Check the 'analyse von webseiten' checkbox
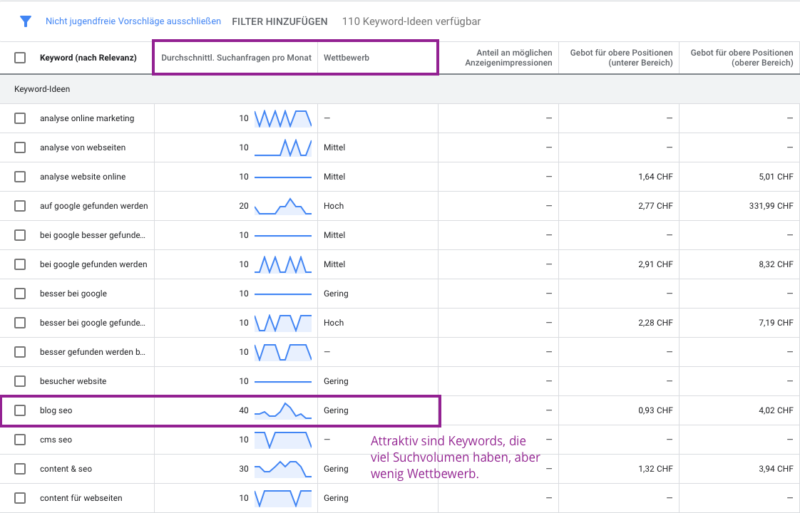Image resolution: width=800 pixels, height=513 pixels. tap(20, 148)
